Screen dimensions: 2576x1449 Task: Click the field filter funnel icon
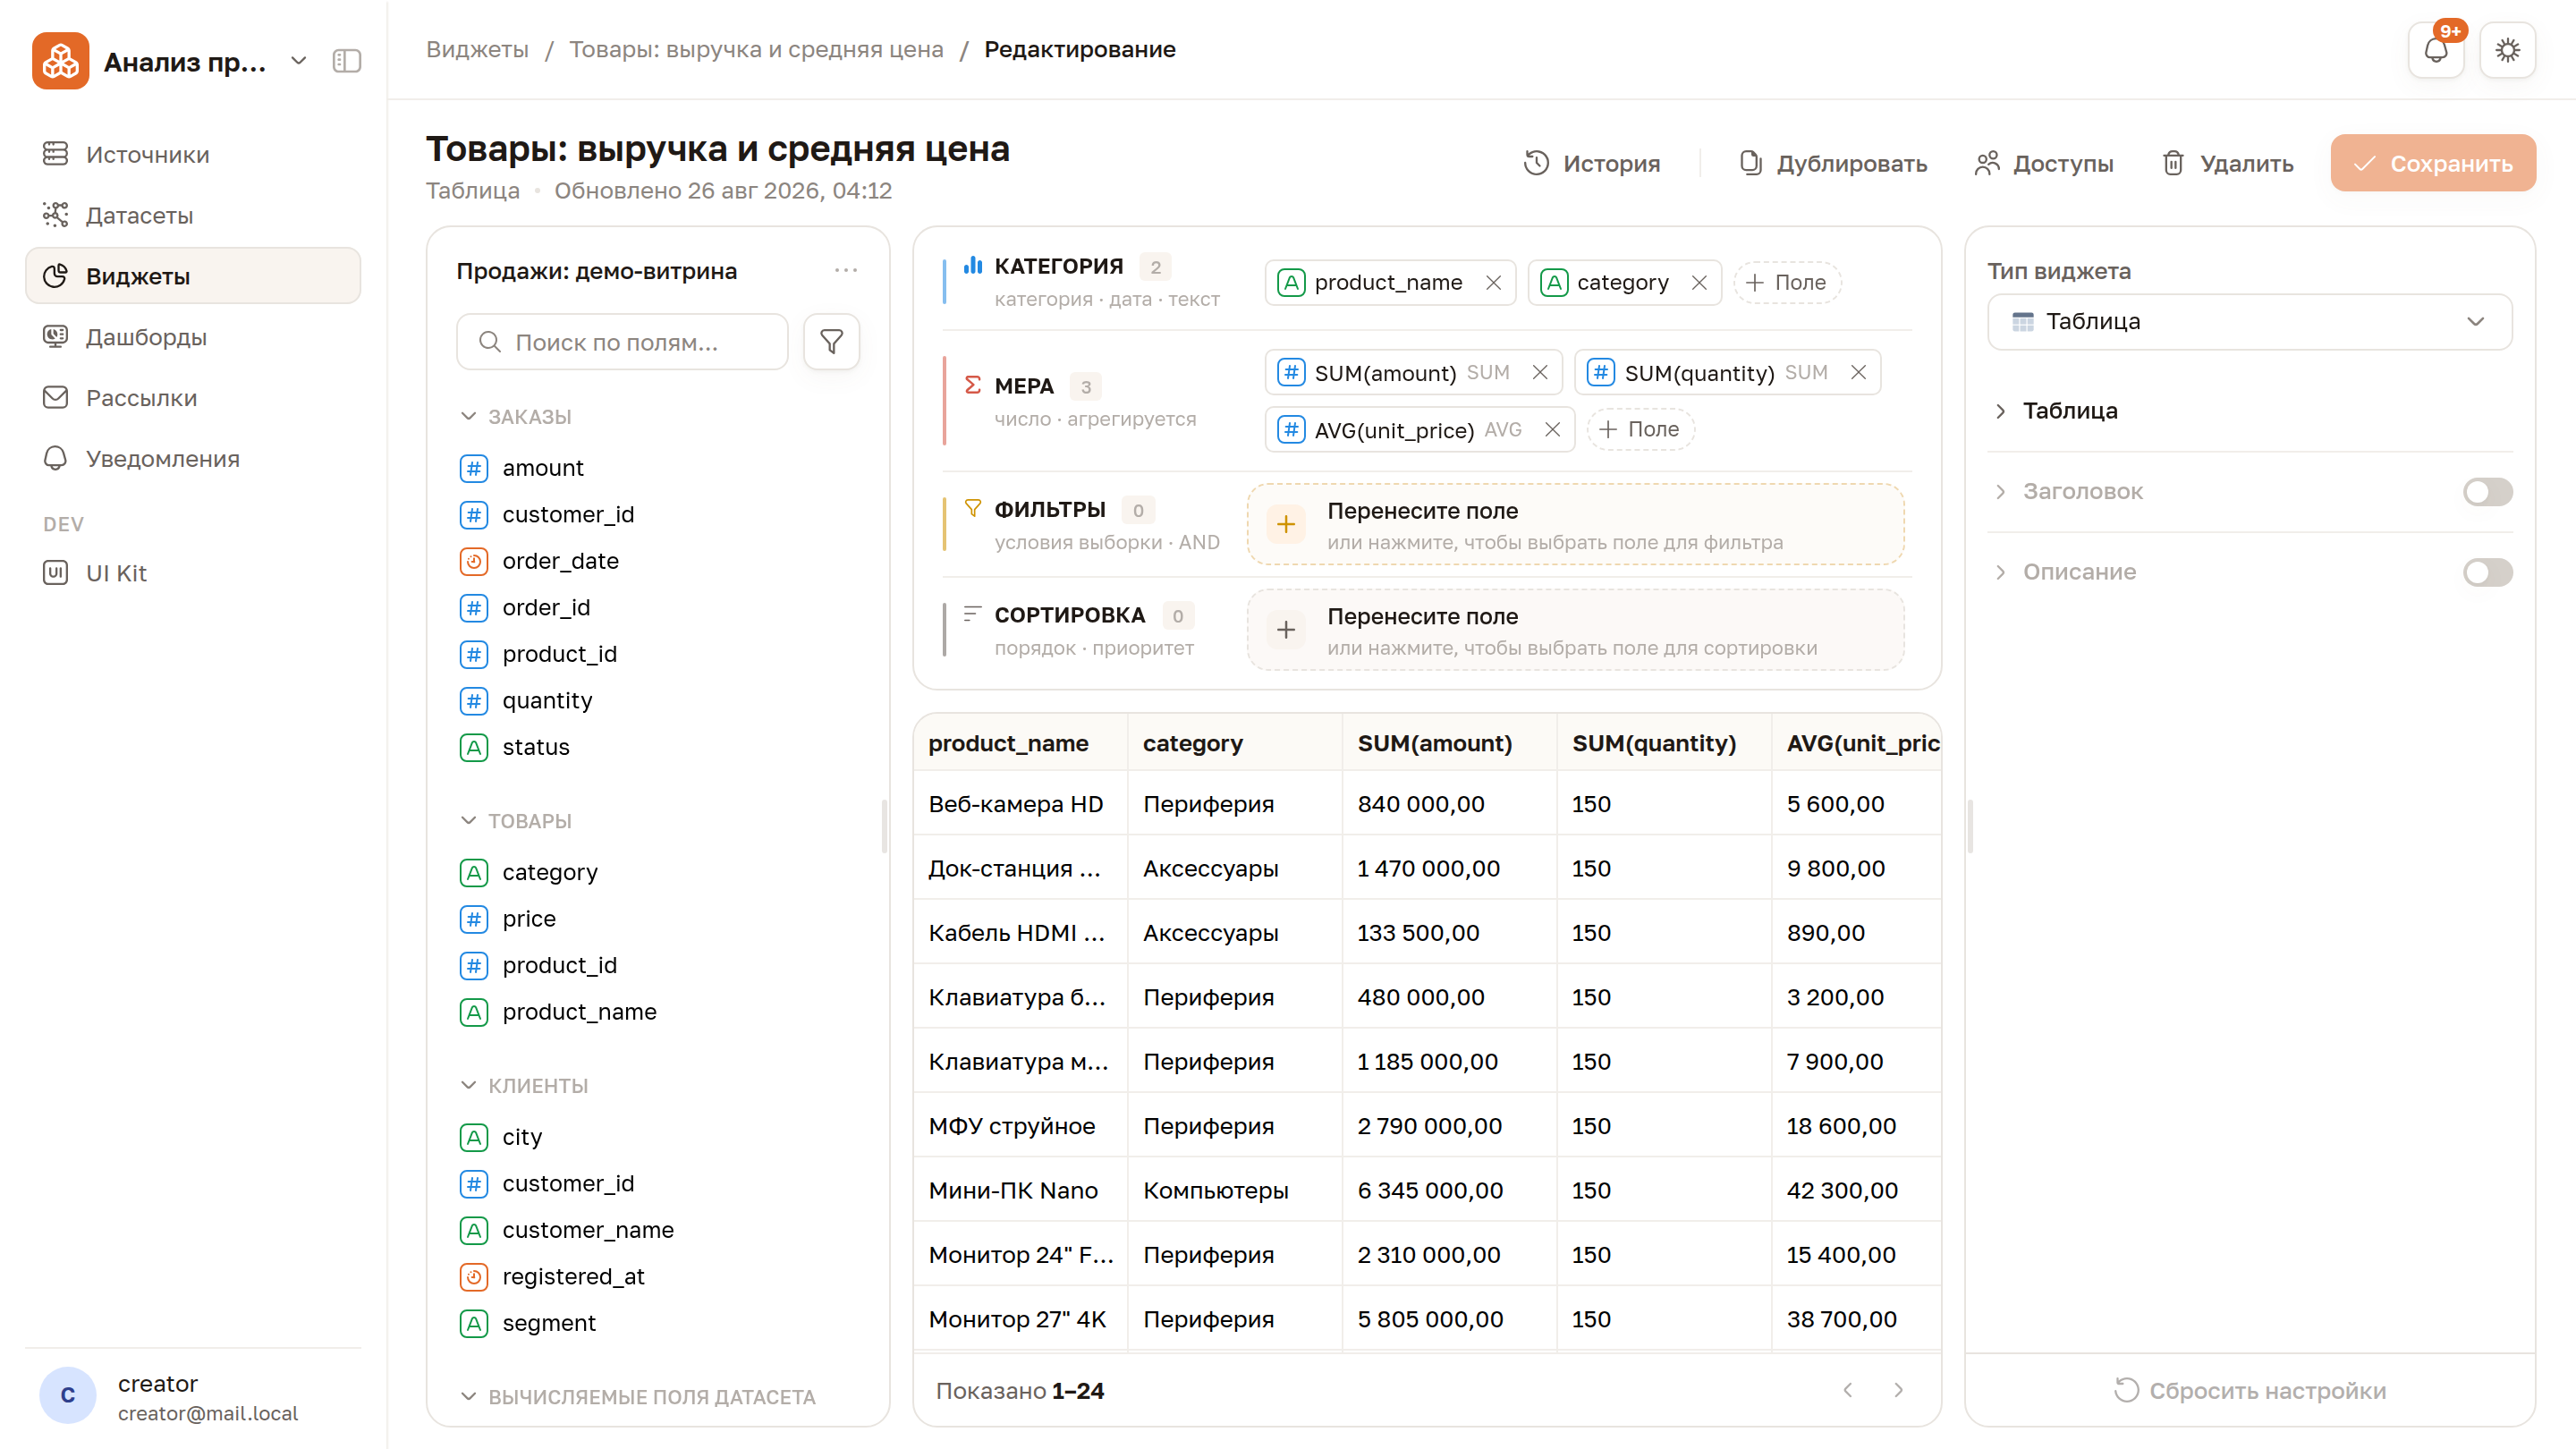tap(831, 342)
